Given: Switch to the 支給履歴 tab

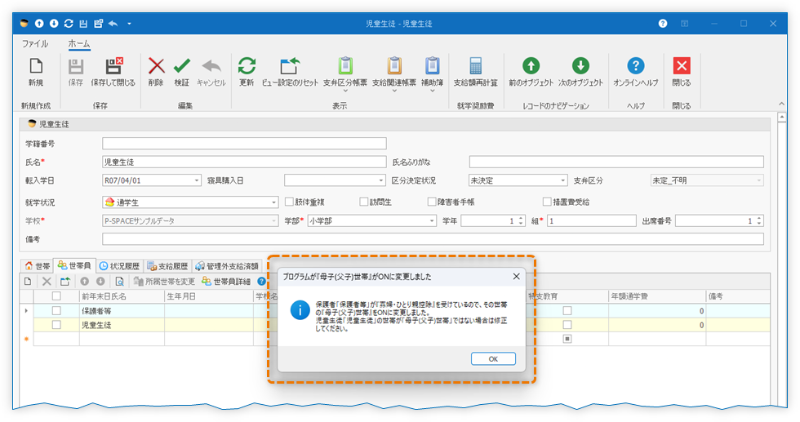Looking at the screenshot, I should (x=167, y=266).
